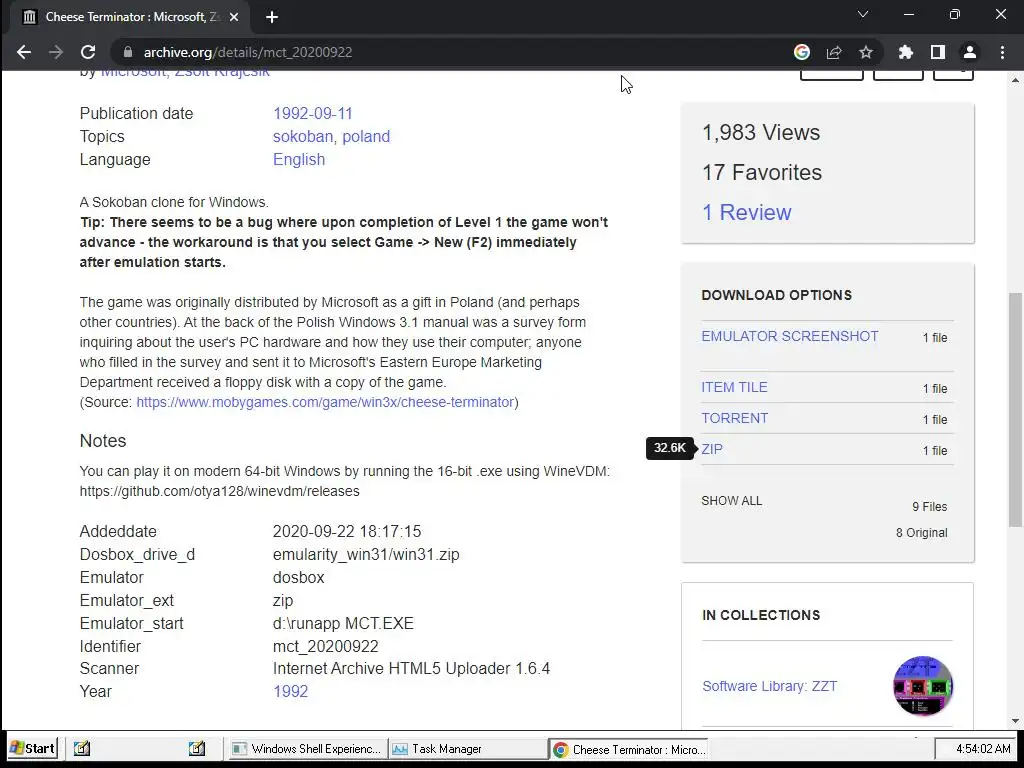Click the Google icon in address bar
This screenshot has width=1024, height=768.
coord(802,52)
